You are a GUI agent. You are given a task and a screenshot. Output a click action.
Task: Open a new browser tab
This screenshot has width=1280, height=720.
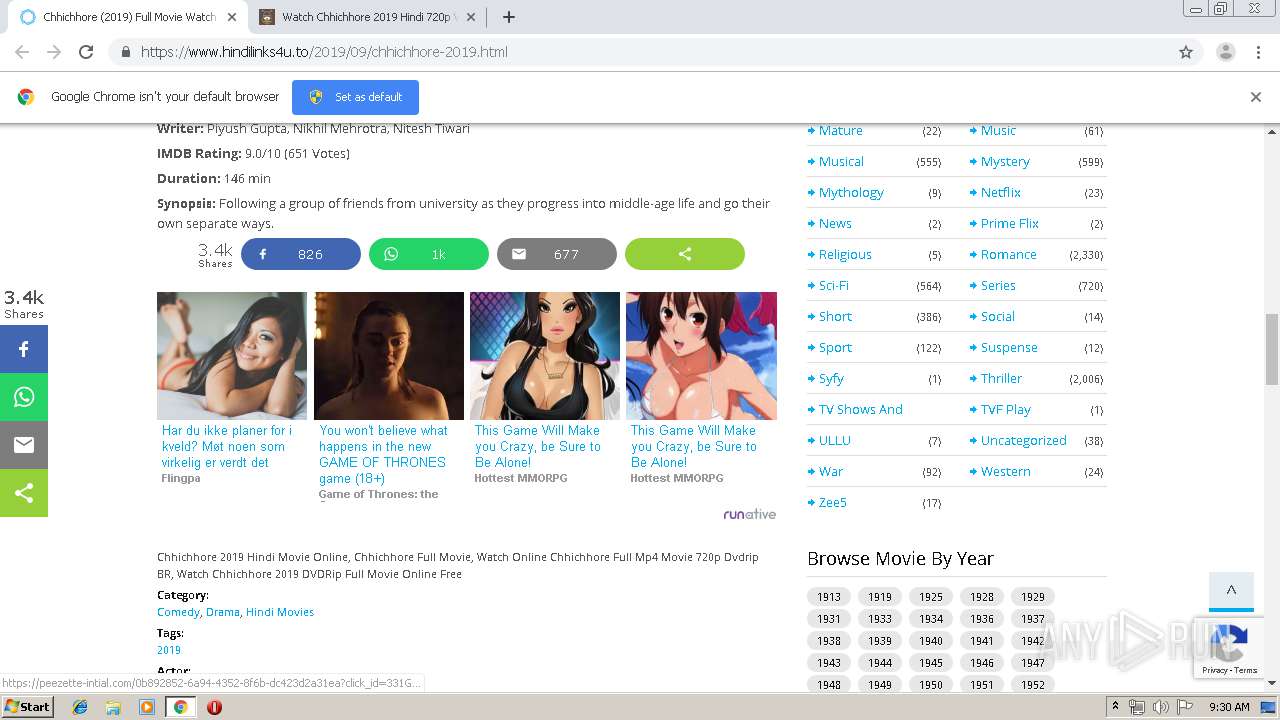tap(508, 17)
